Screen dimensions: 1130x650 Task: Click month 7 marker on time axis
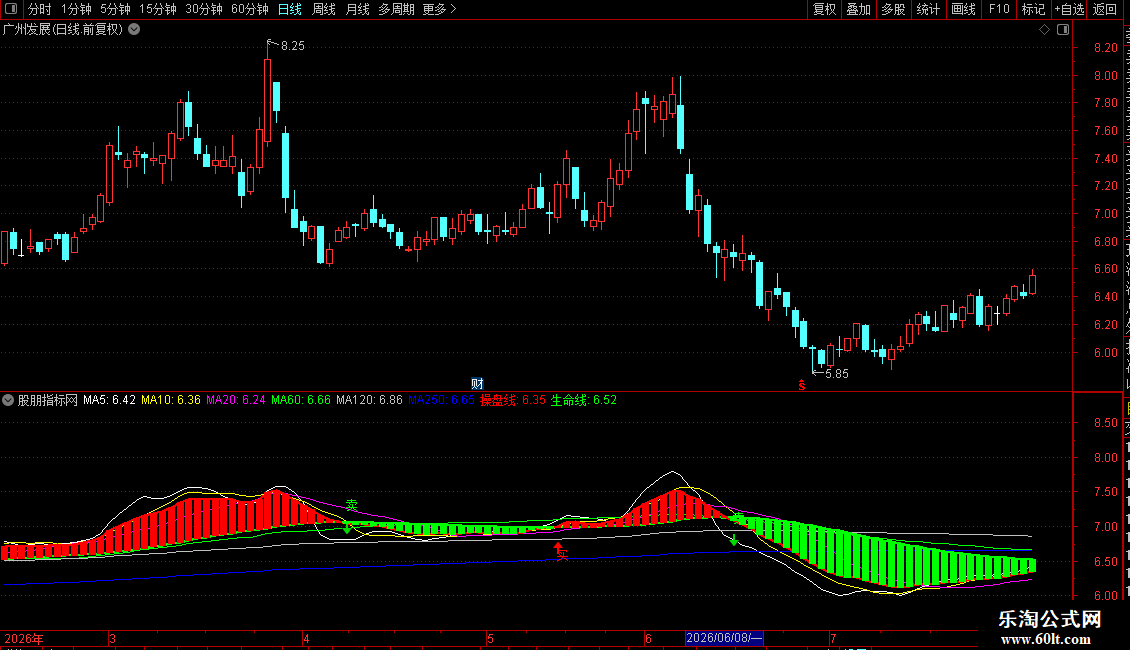pos(833,639)
